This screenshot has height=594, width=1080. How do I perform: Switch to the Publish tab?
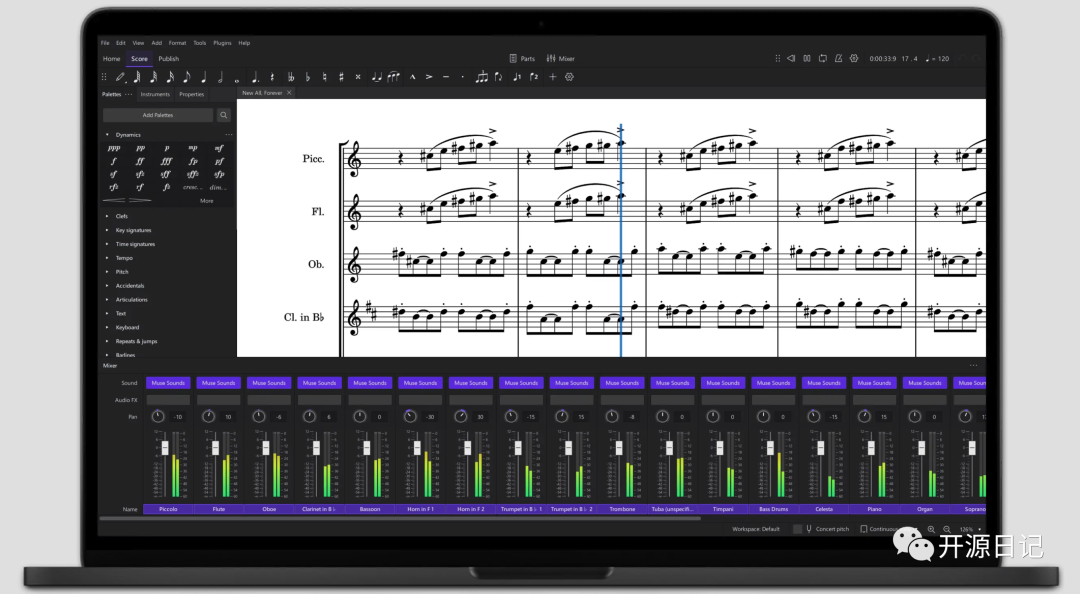pos(169,59)
